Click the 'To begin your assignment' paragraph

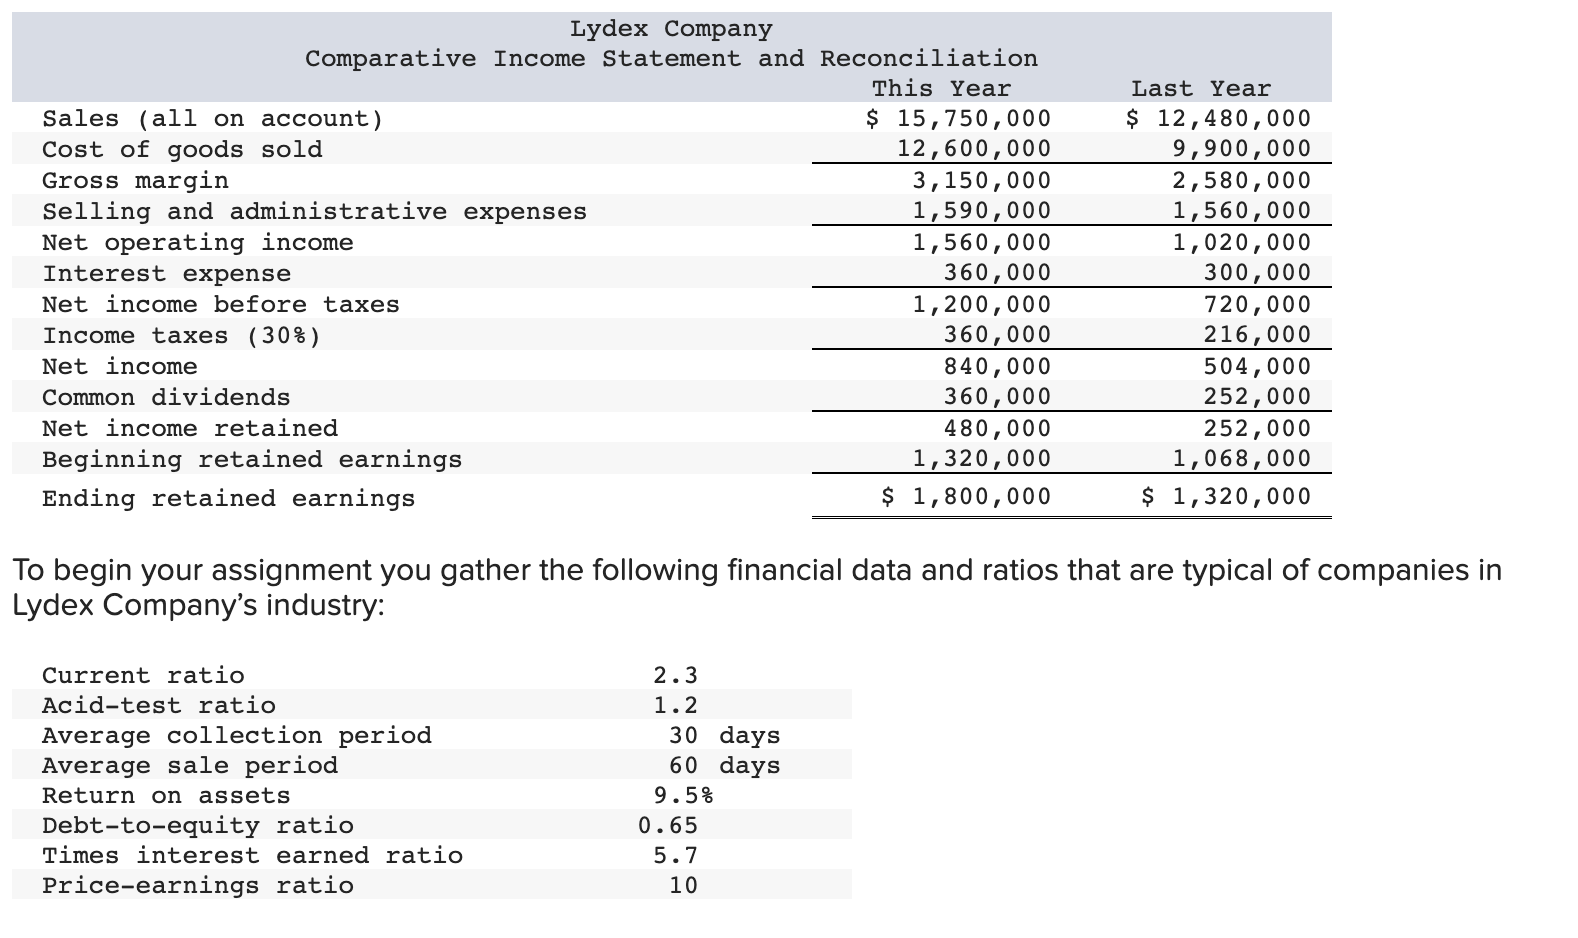tap(756, 588)
